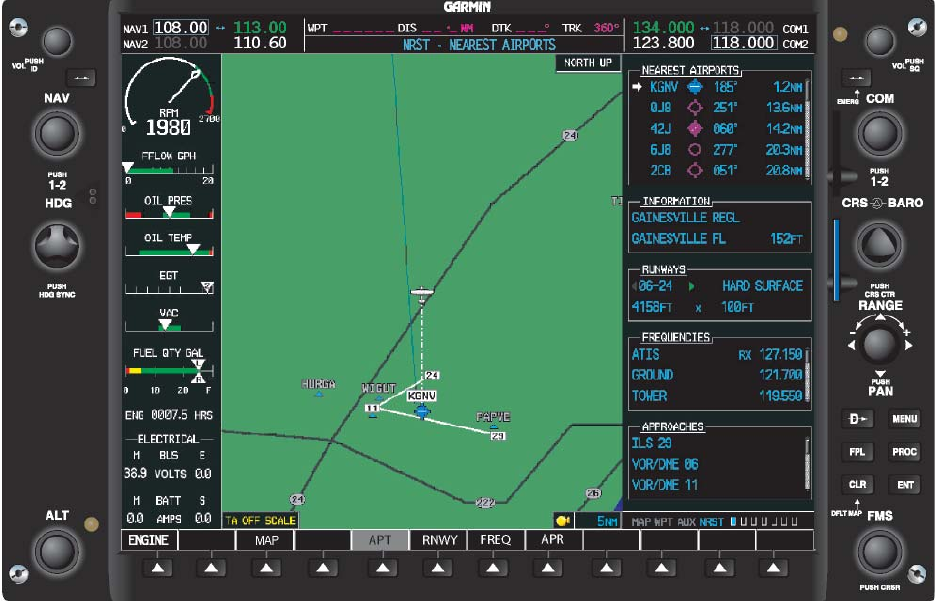The width and height of the screenshot is (935, 601).
Task: Click the aircraft symbol on the map
Action: pyautogui.click(x=422, y=293)
